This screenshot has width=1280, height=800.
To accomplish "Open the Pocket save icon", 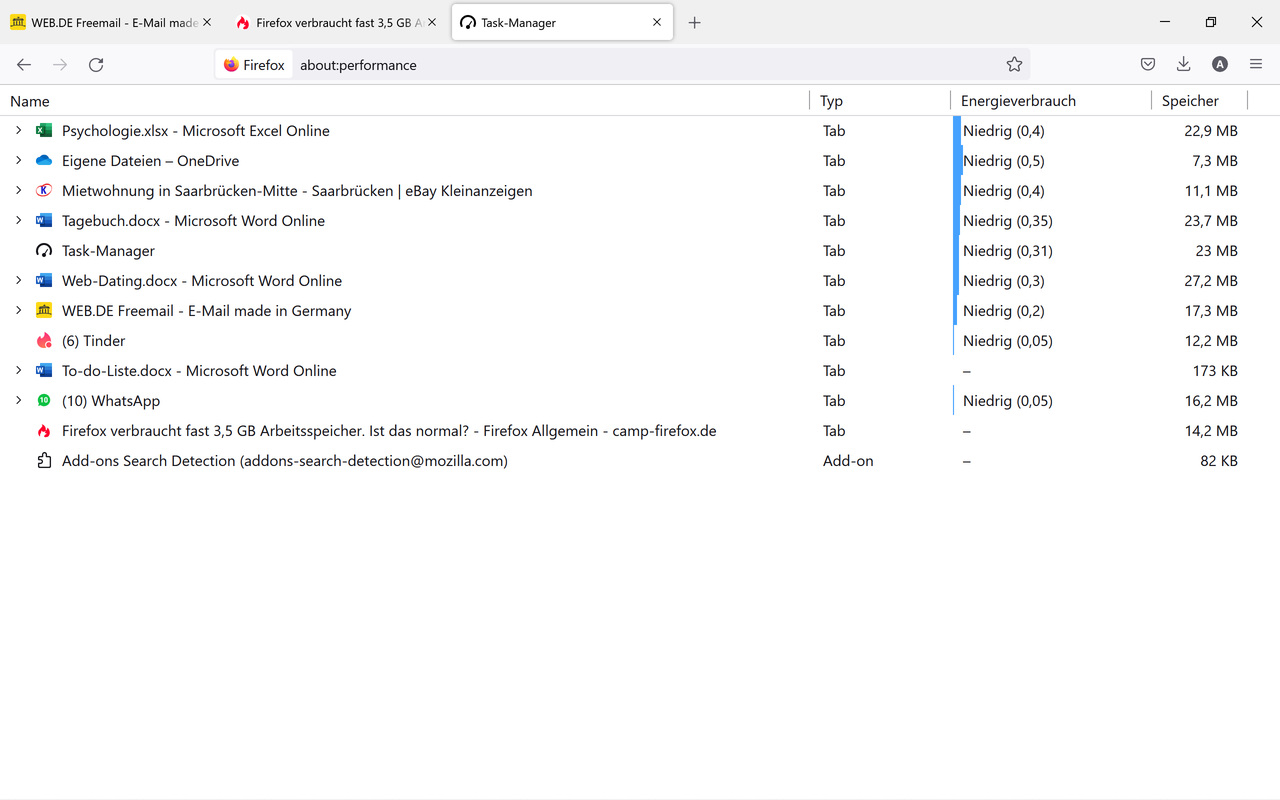I will click(1148, 65).
